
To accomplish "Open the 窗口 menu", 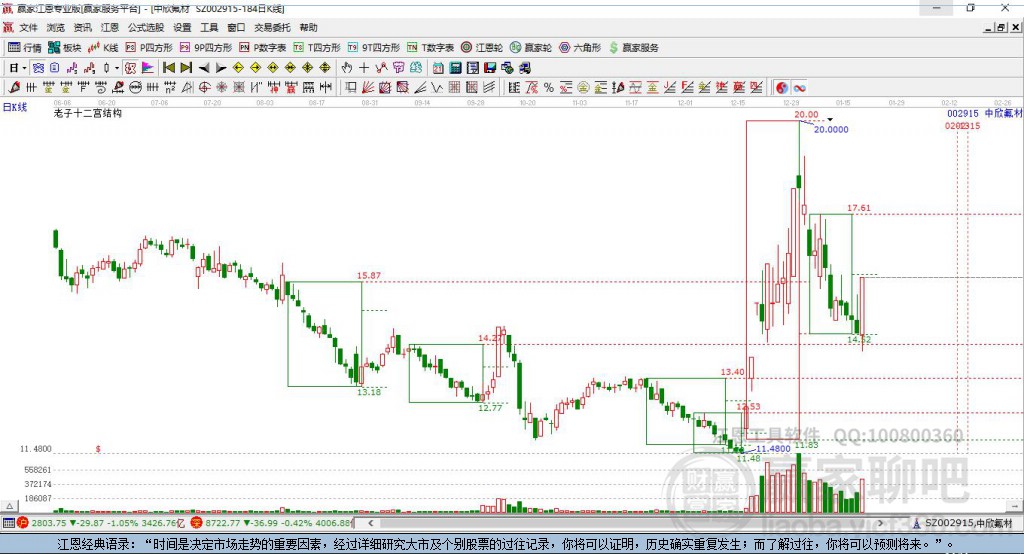I will (236, 27).
